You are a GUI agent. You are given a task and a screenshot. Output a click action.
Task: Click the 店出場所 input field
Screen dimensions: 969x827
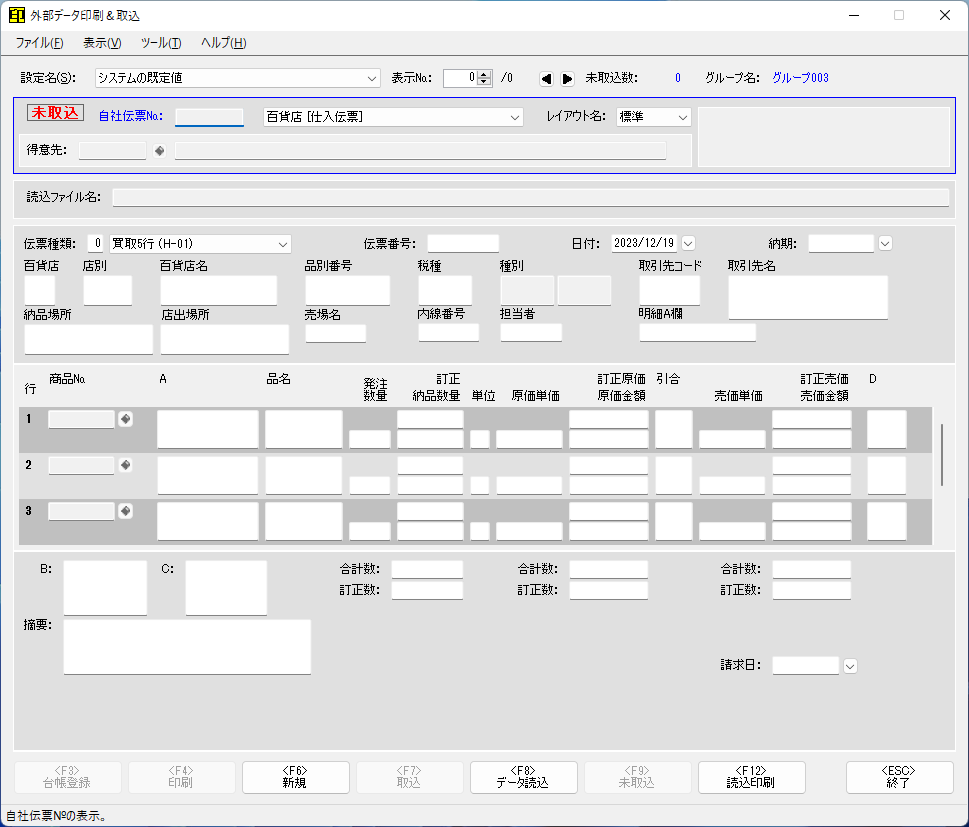(224, 339)
